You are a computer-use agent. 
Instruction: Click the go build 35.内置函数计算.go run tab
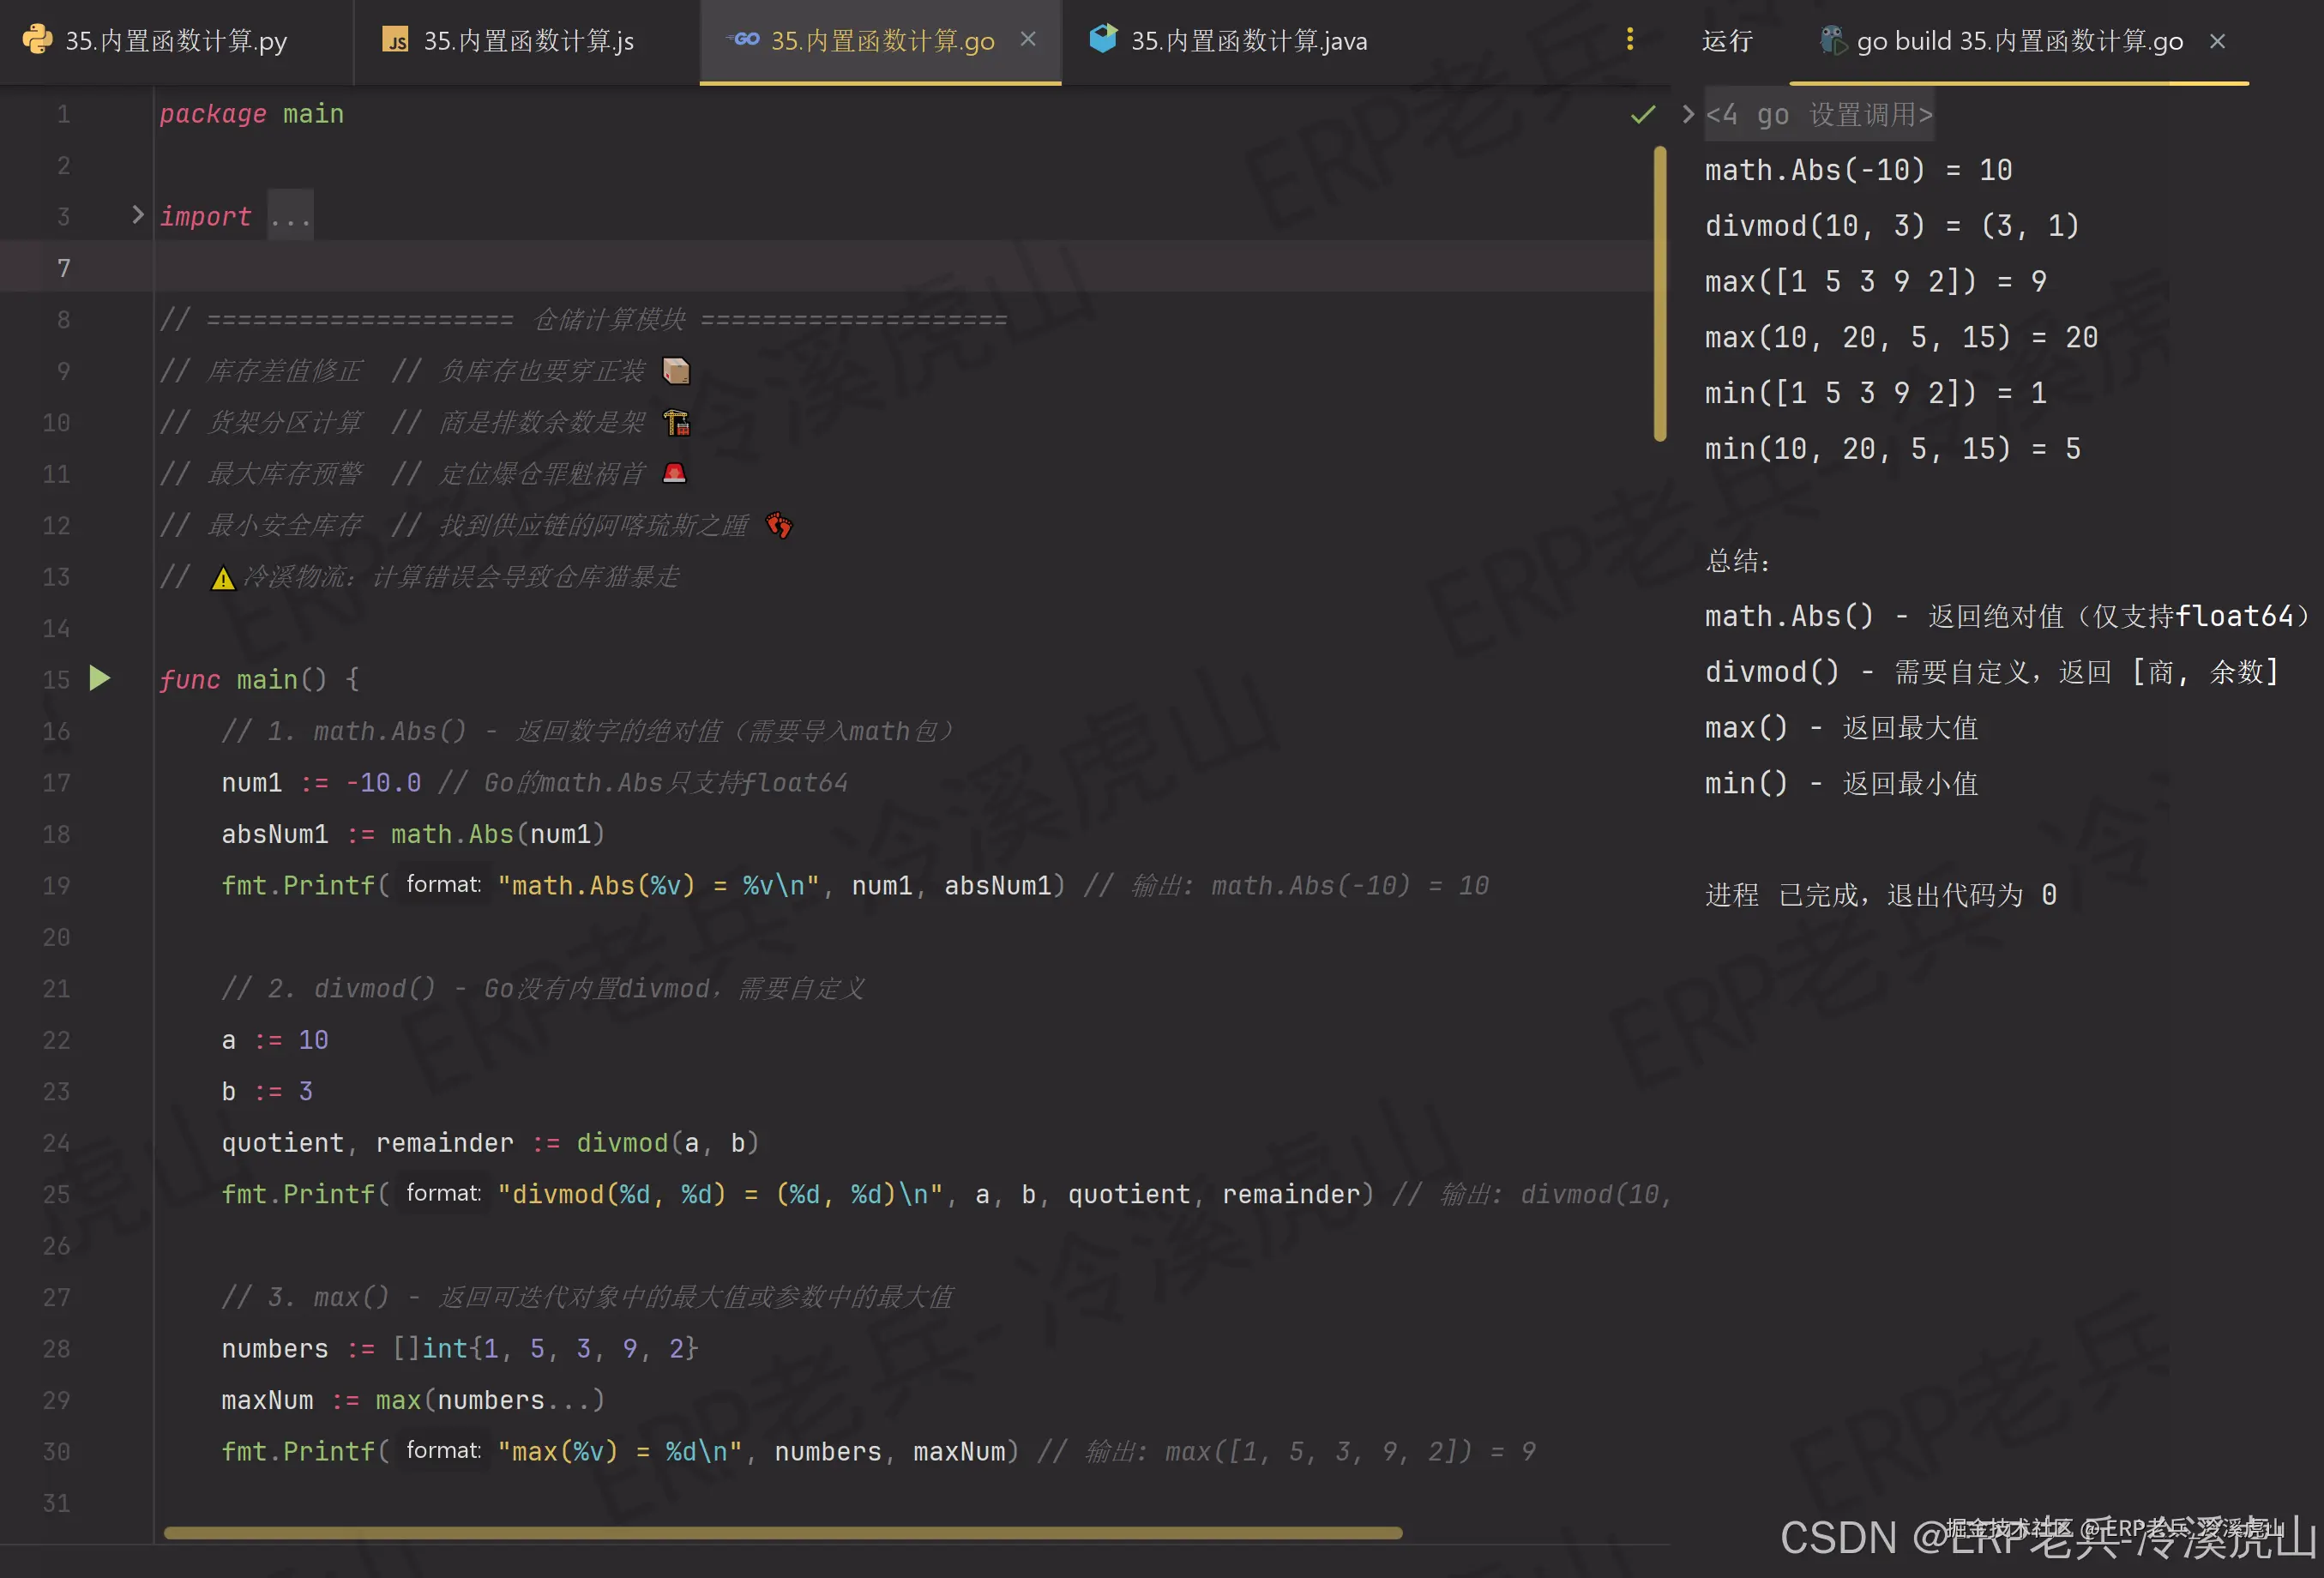coord(2019,41)
